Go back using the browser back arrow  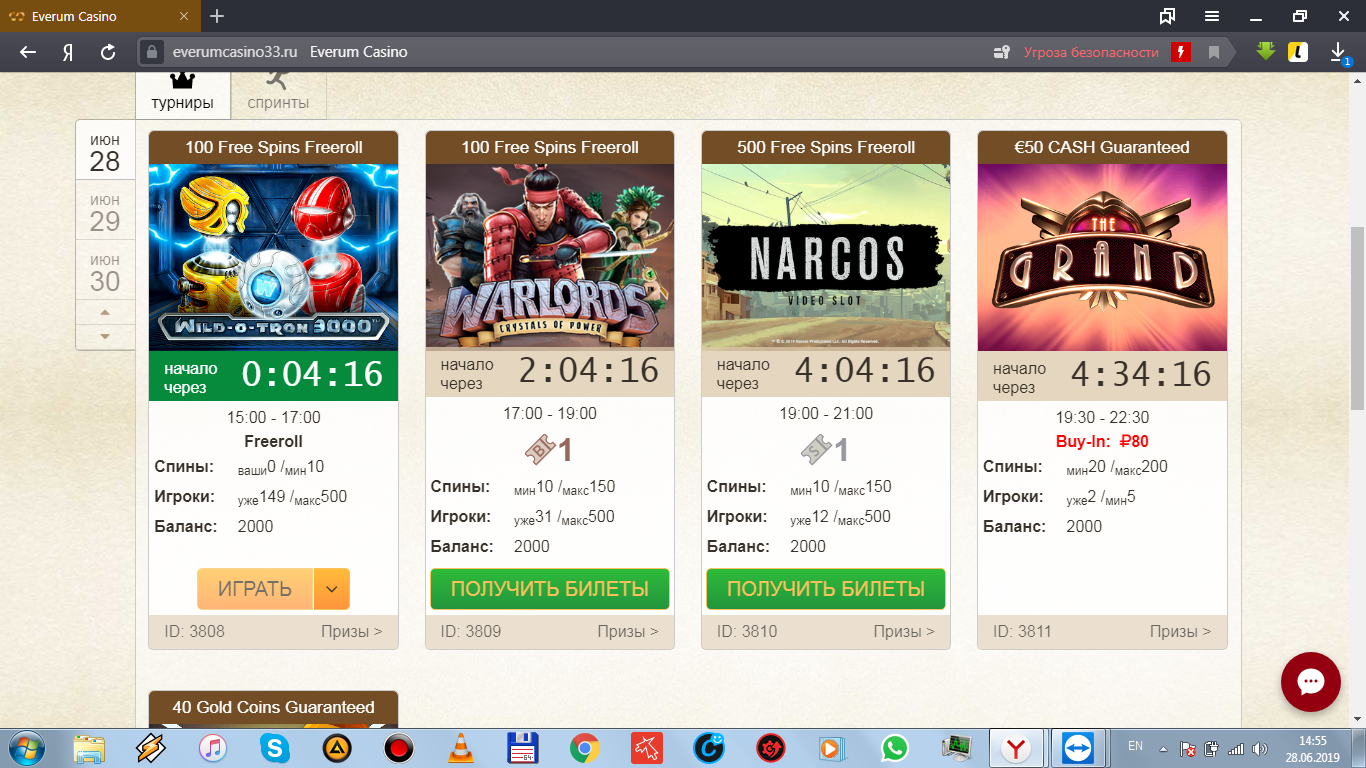coord(28,52)
